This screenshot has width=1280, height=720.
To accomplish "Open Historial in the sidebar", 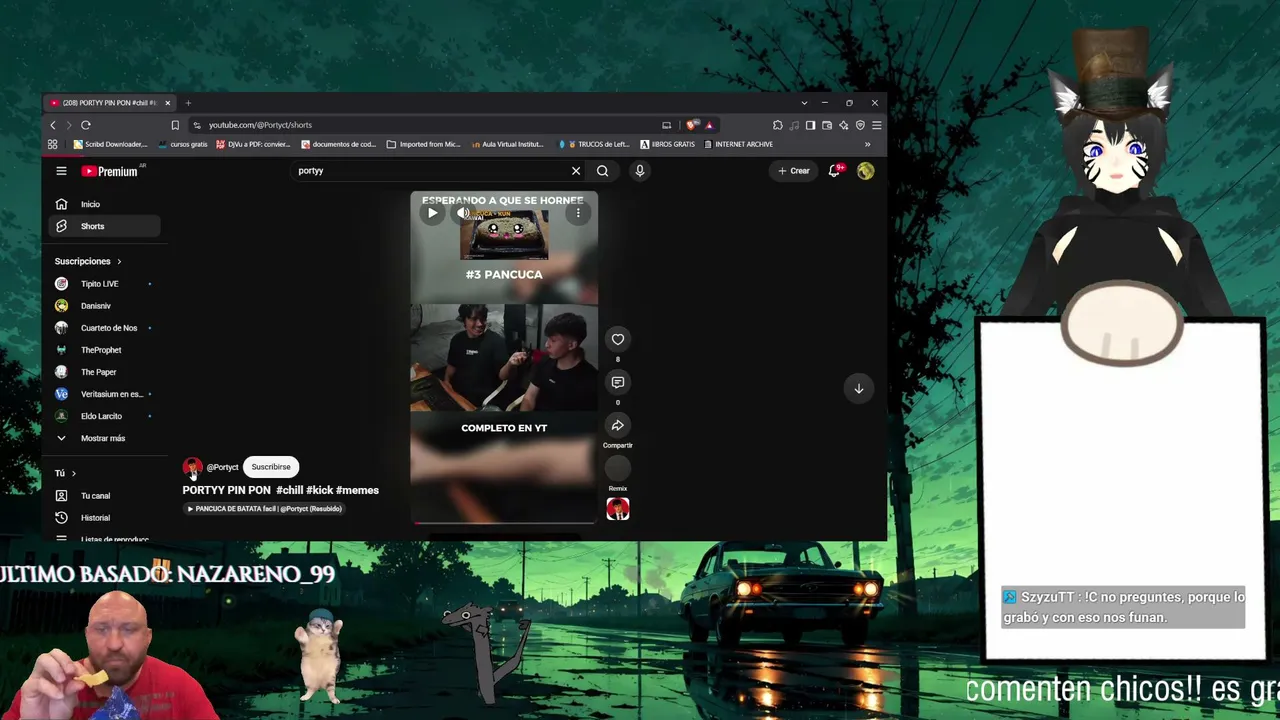I will (x=104, y=518).
